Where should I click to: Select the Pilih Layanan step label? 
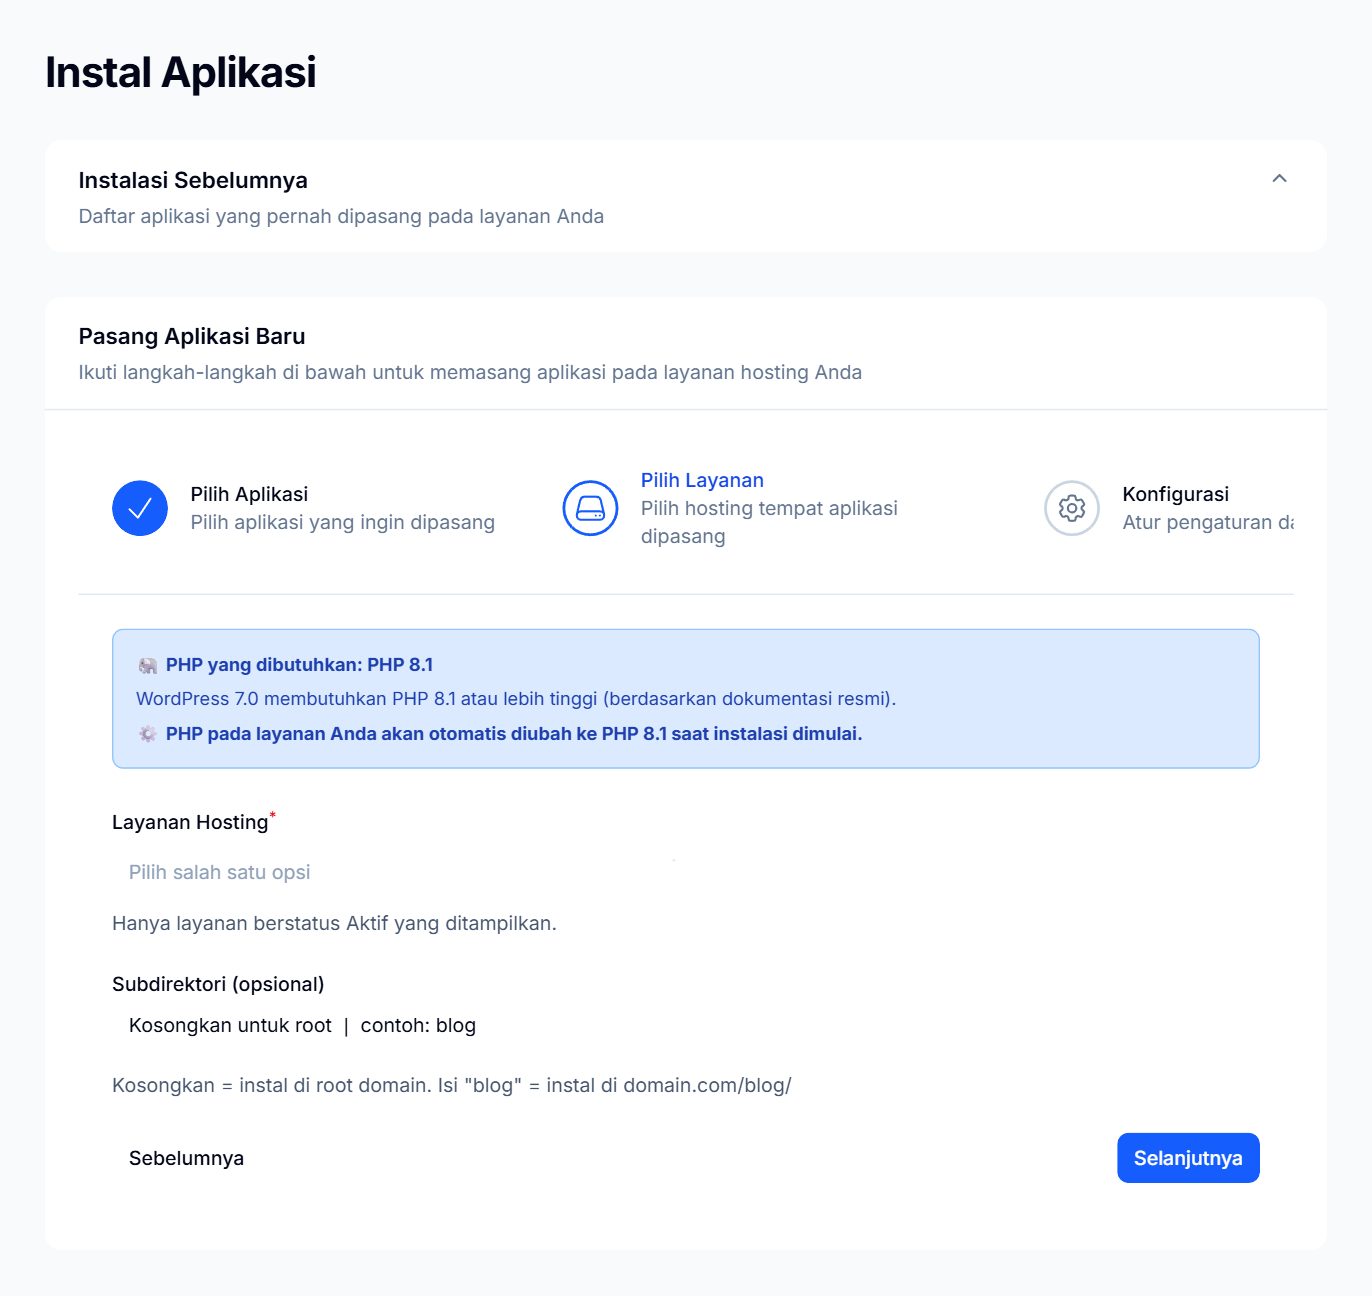tap(702, 480)
